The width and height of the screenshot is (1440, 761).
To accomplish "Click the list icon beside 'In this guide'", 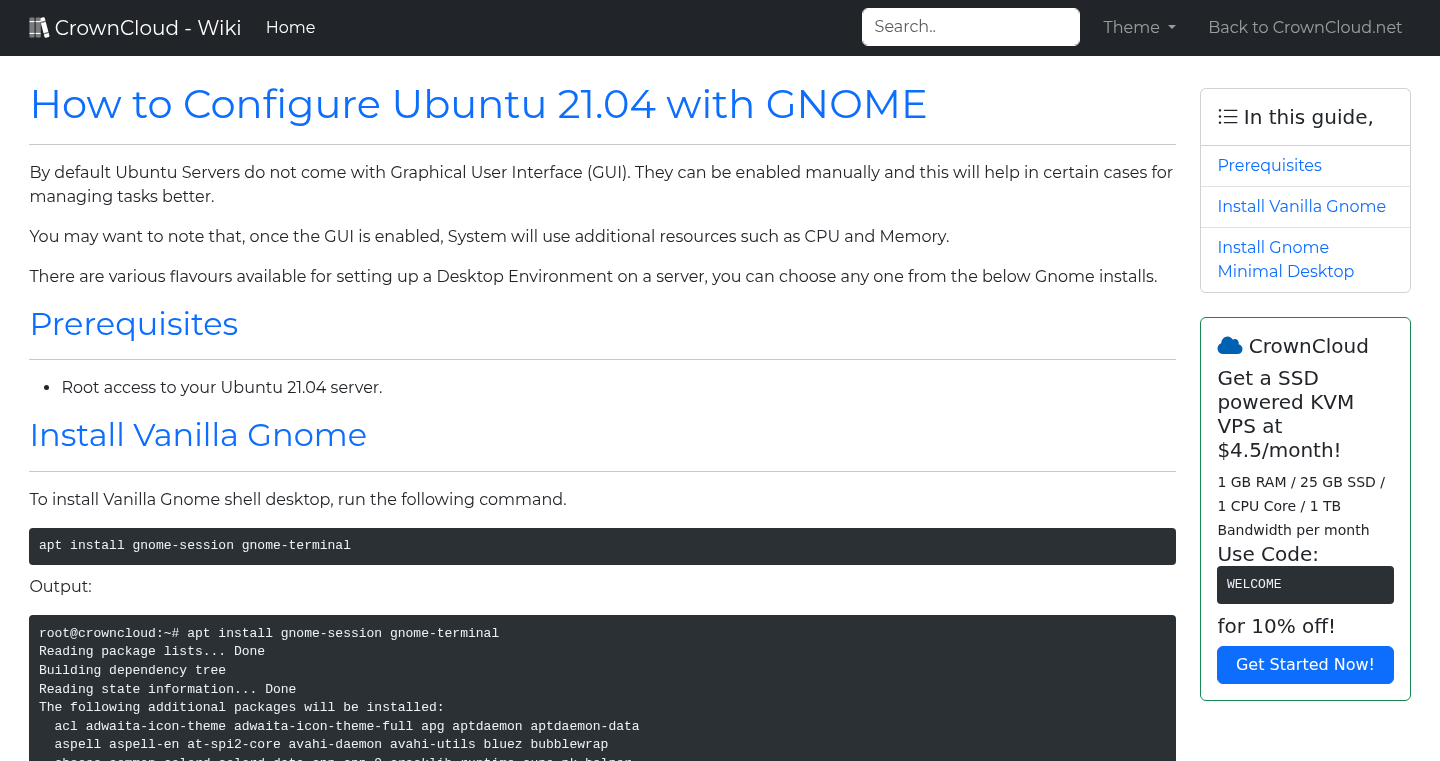I will [1227, 116].
